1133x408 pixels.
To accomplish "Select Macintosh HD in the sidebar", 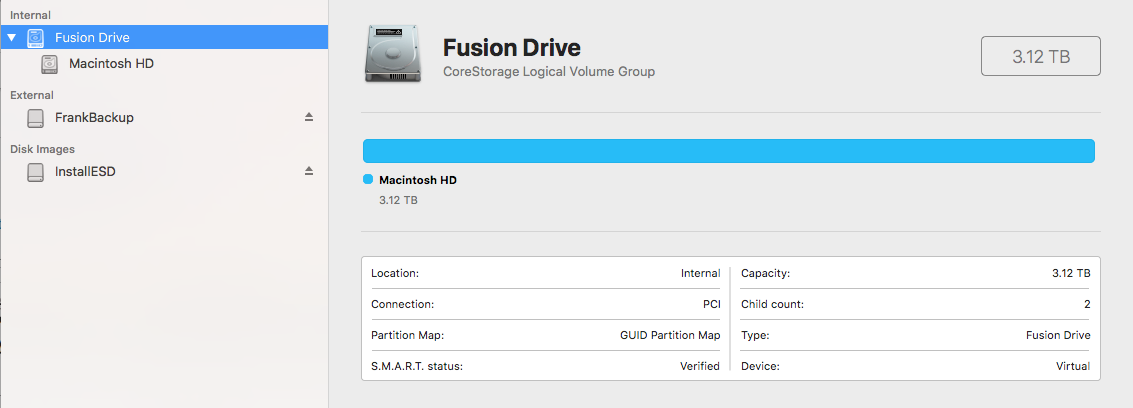I will pyautogui.click(x=111, y=64).
